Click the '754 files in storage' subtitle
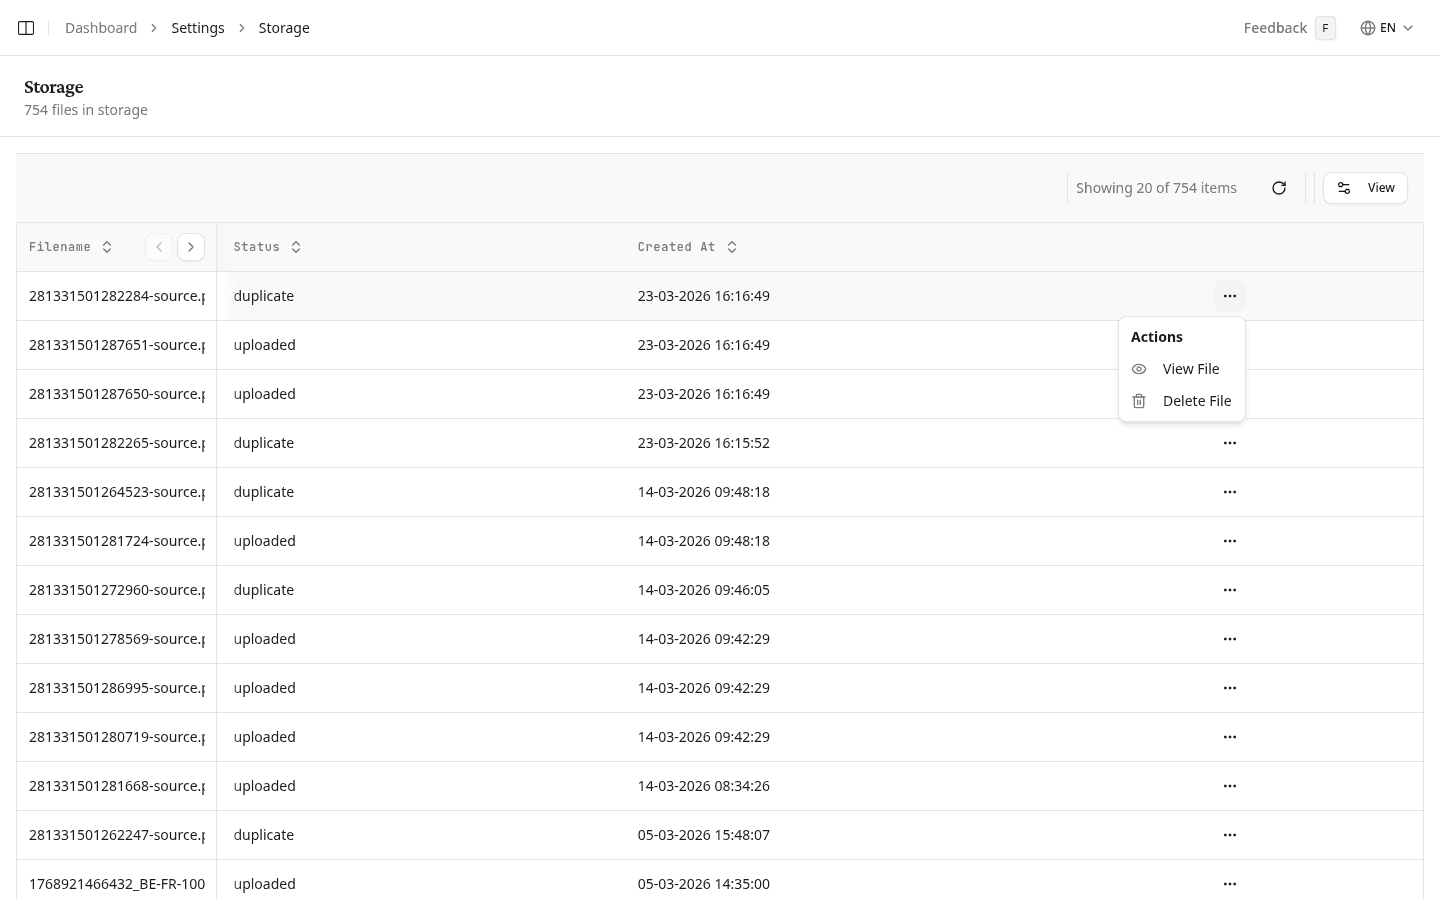The width and height of the screenshot is (1440, 900). click(86, 110)
